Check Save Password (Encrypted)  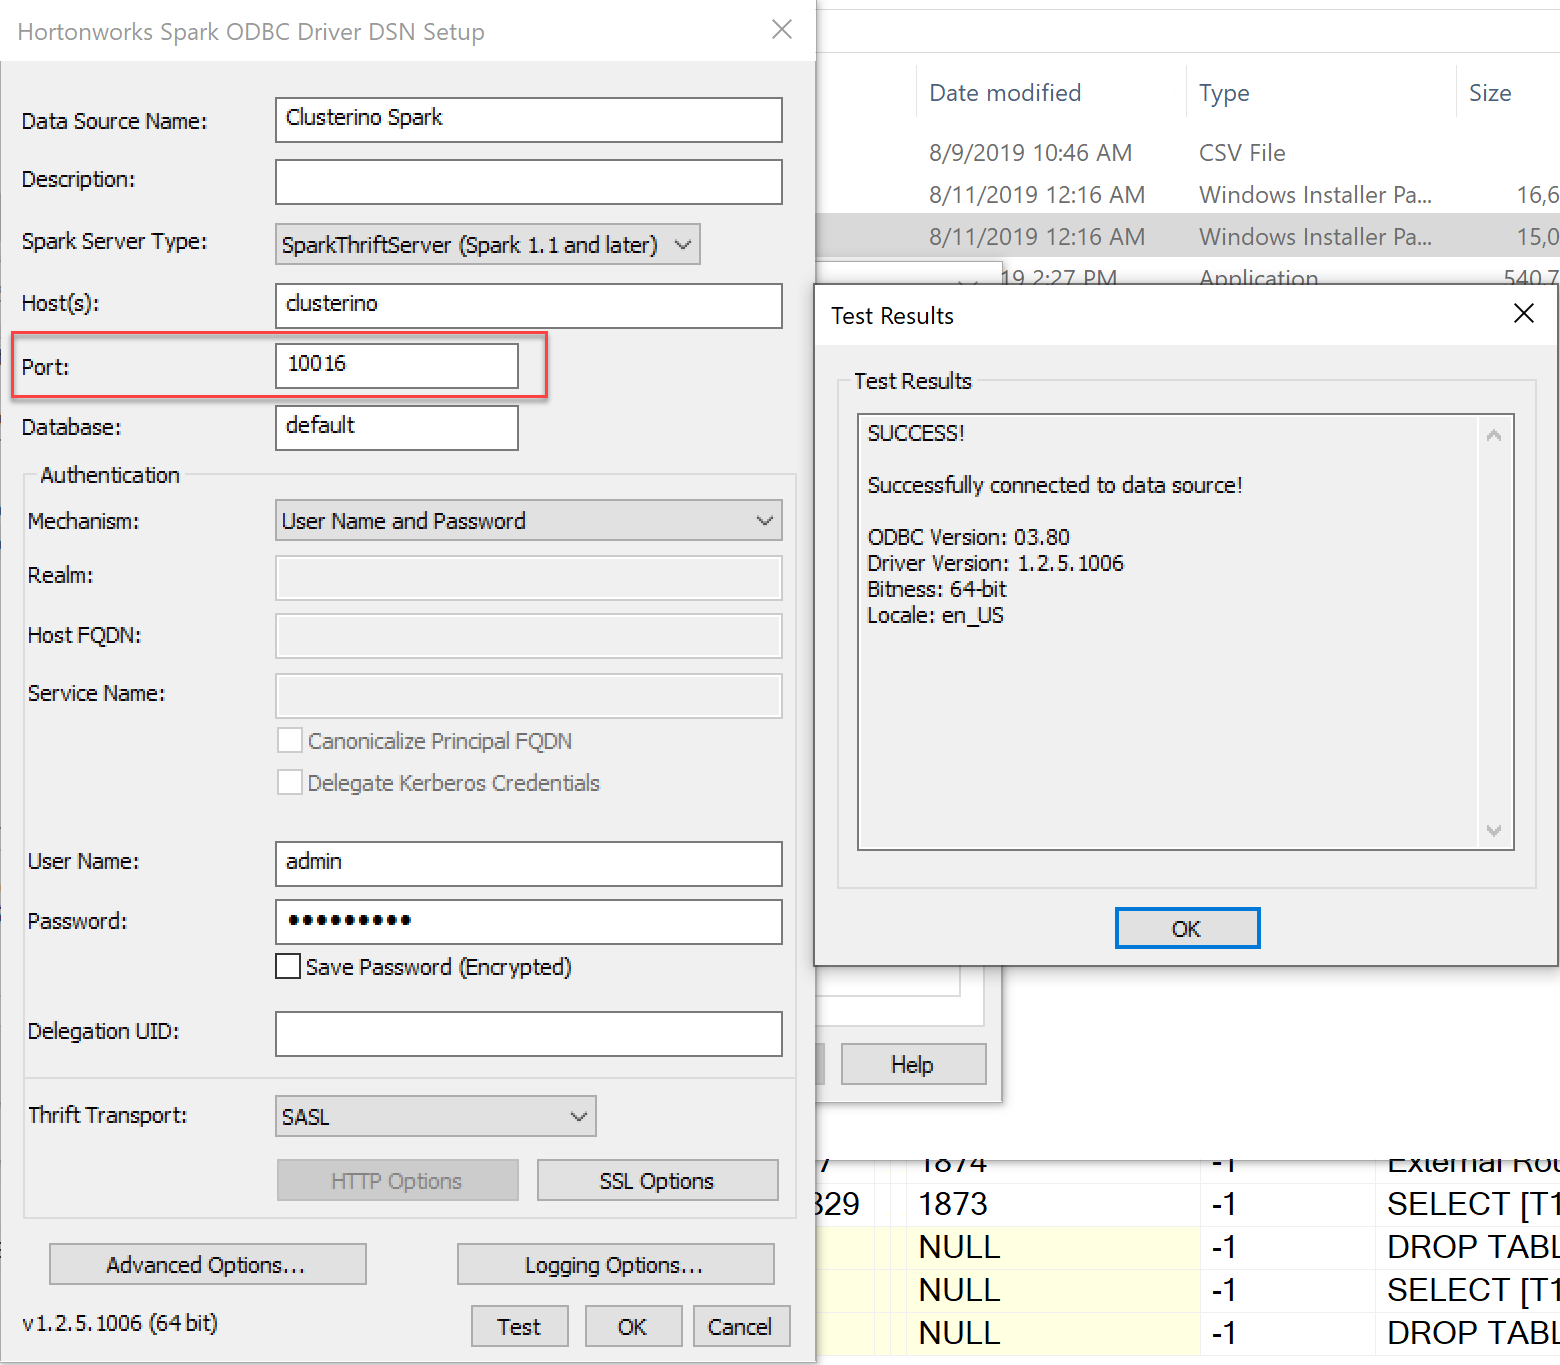tap(287, 966)
